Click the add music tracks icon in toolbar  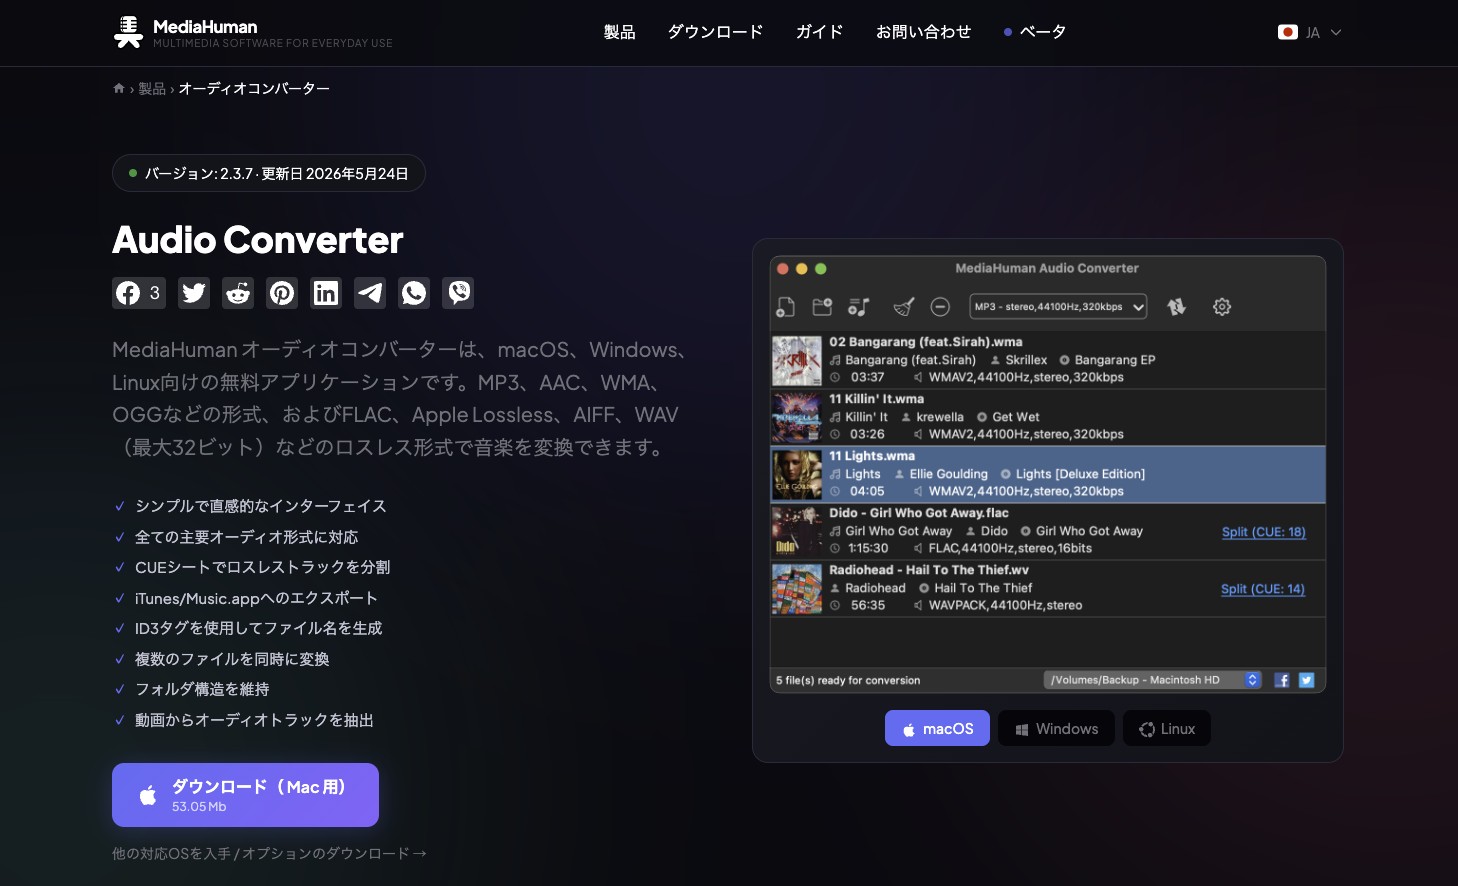point(858,307)
